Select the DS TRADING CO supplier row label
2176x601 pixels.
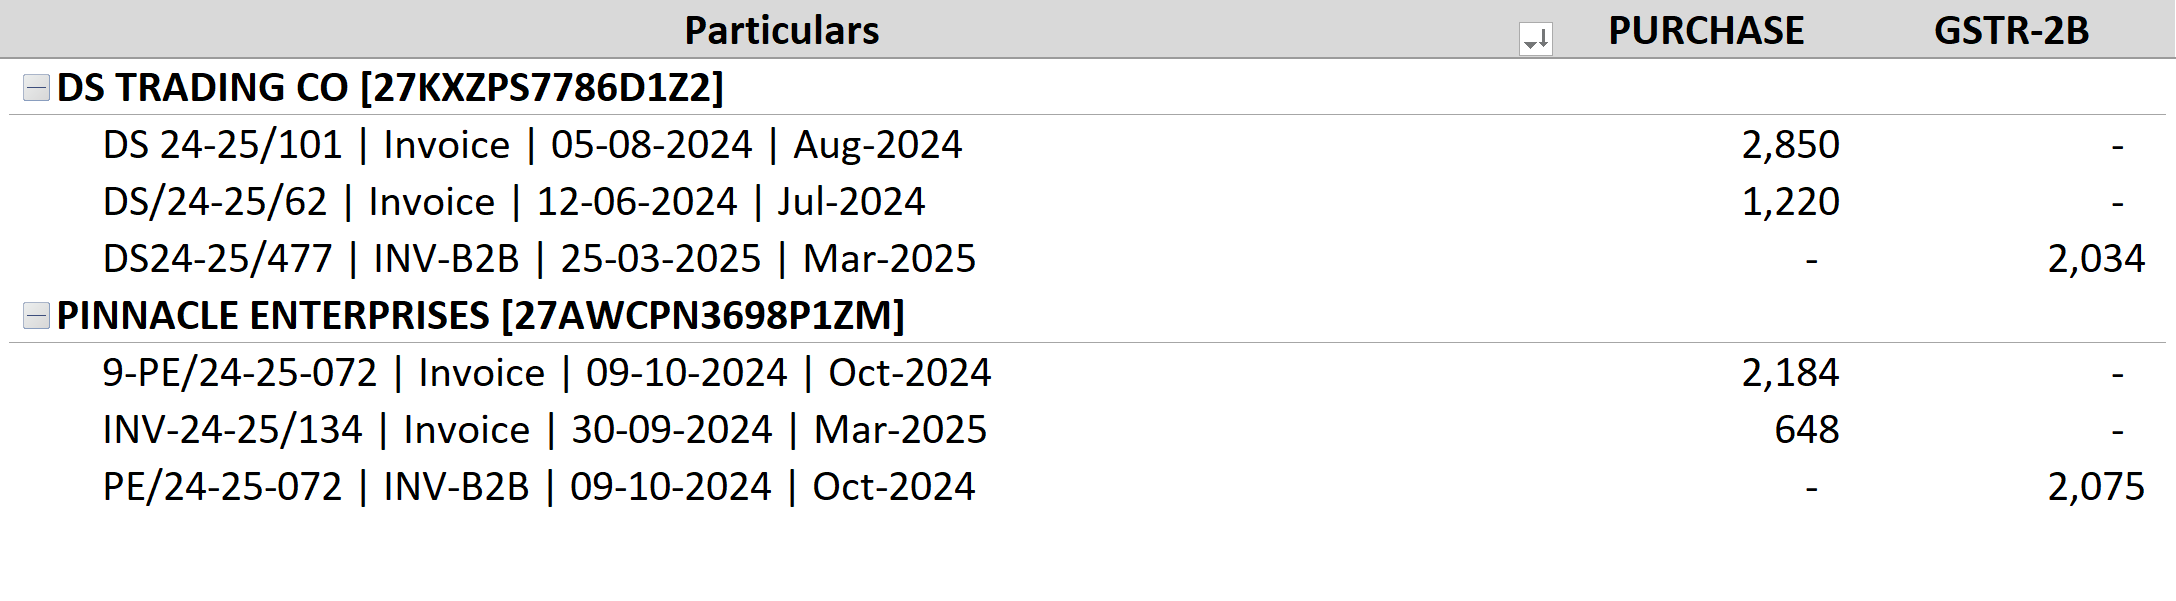[390, 88]
